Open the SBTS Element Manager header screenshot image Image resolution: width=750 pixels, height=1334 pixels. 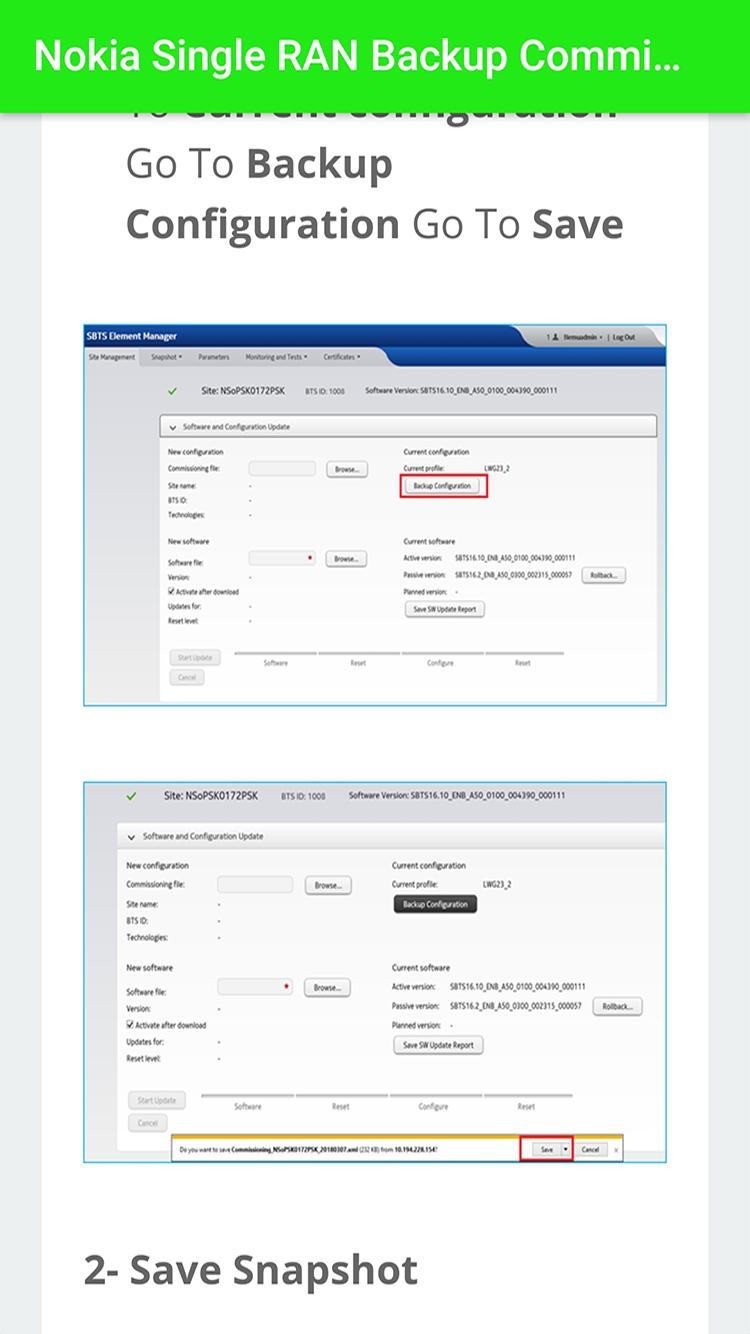(375, 514)
